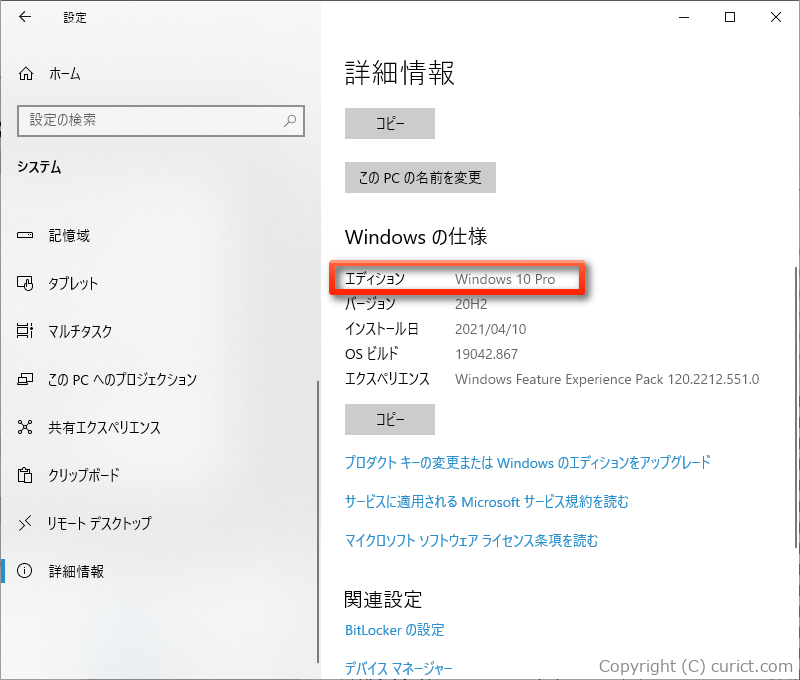Click the 関連設定 heading
Image resolution: width=800 pixels, height=680 pixels.
pos(383,599)
